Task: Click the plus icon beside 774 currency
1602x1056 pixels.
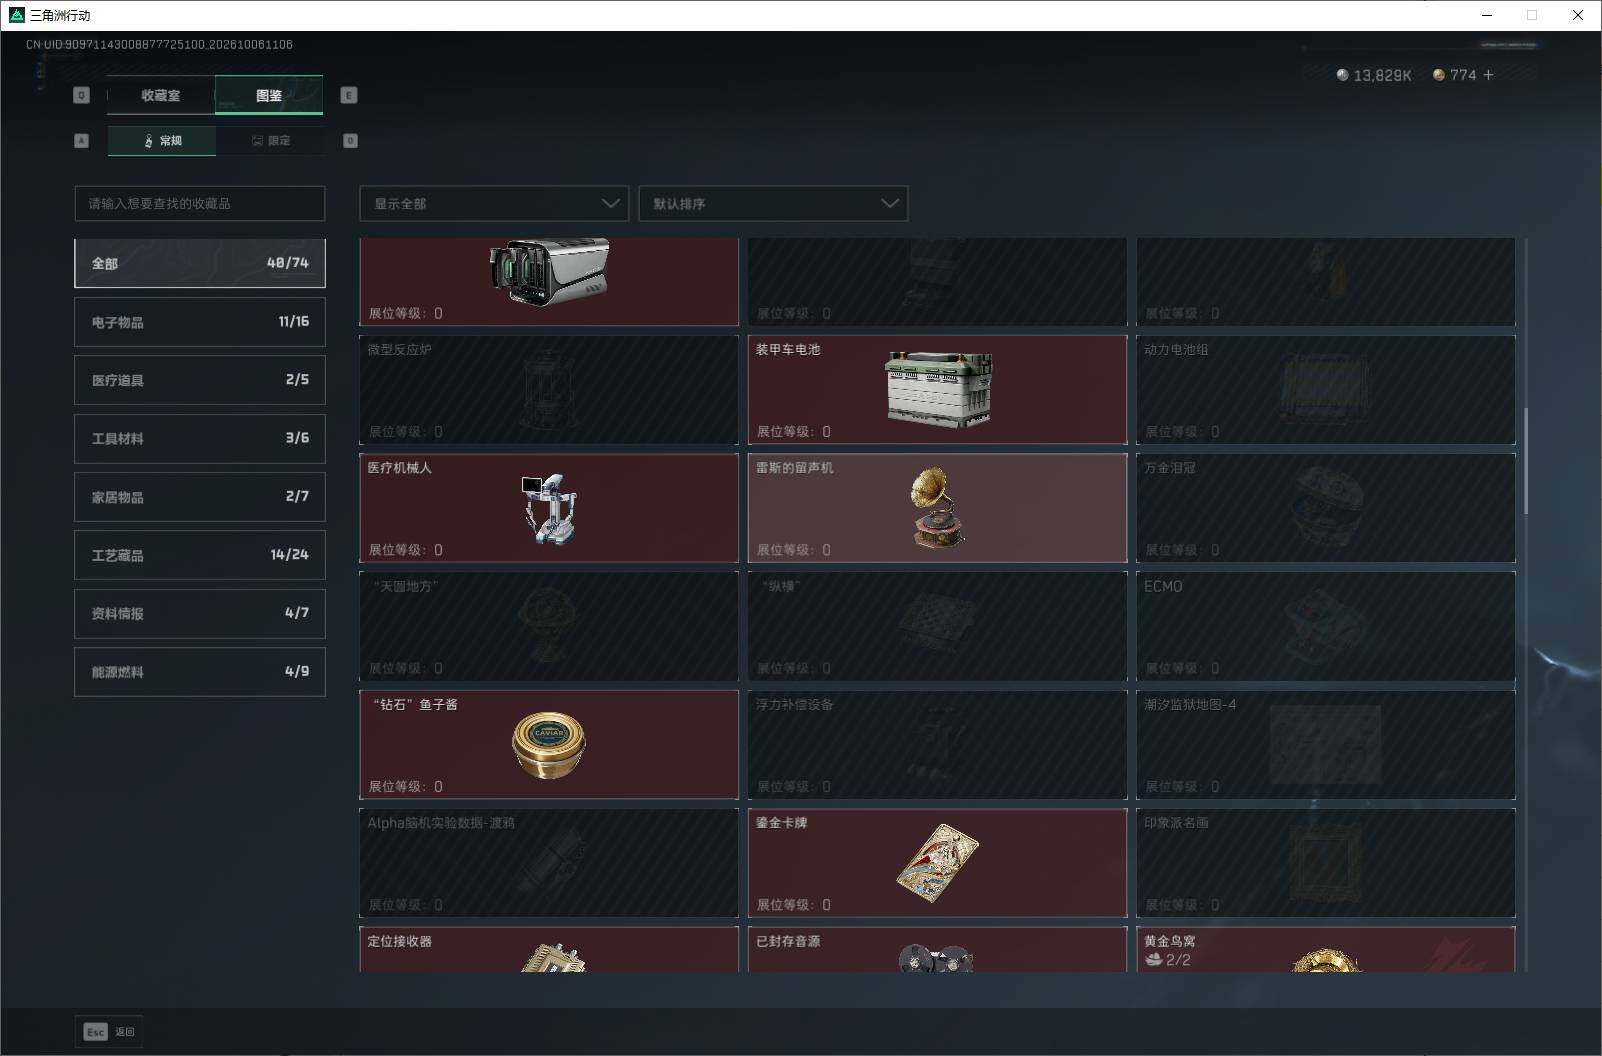Action: (1488, 75)
